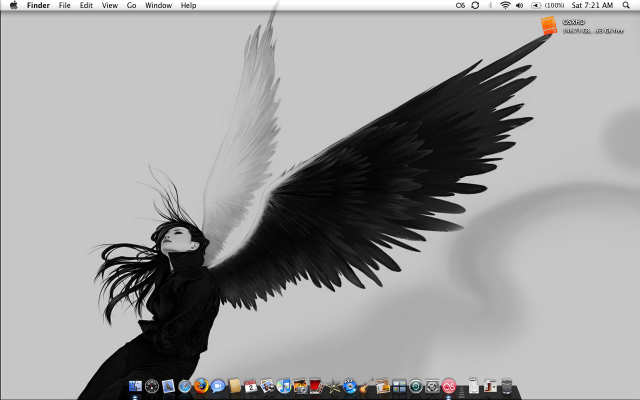Launch iTunes from the Dock
640x400 pixels.
(283, 386)
